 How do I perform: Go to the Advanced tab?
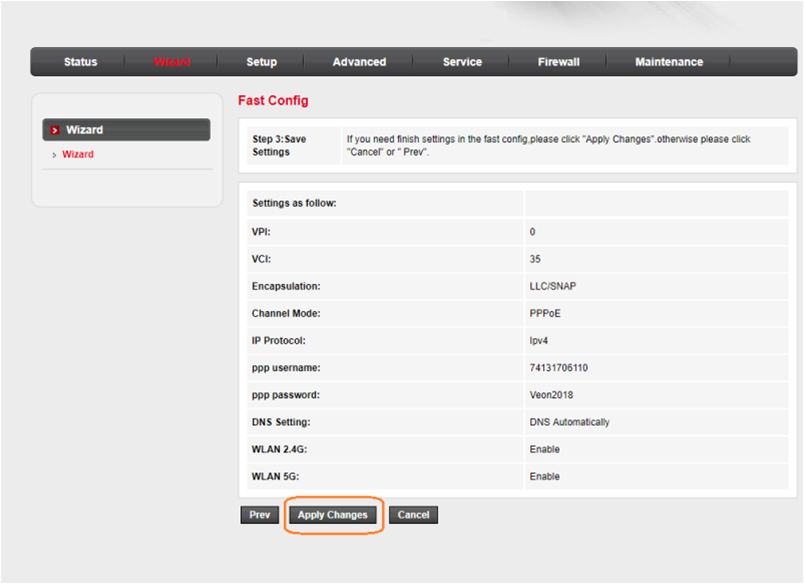click(x=359, y=62)
